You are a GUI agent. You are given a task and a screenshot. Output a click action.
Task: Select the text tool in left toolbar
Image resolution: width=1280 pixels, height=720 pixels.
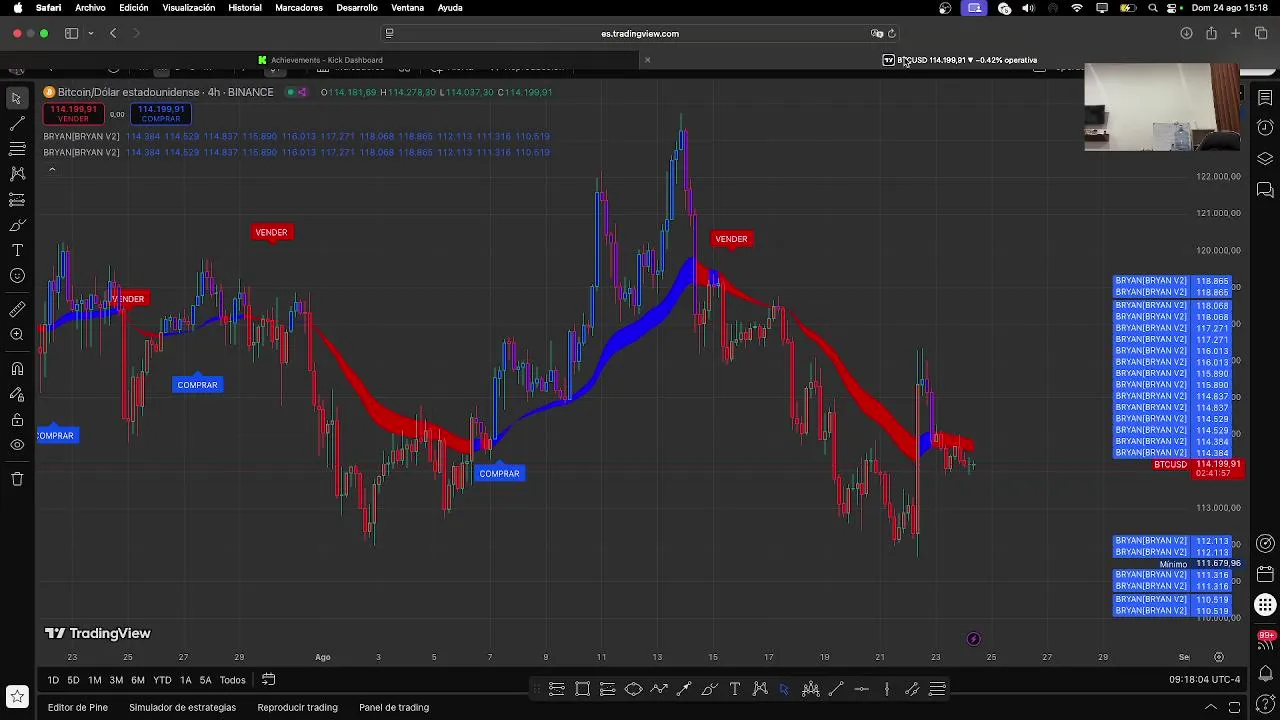tap(17, 250)
